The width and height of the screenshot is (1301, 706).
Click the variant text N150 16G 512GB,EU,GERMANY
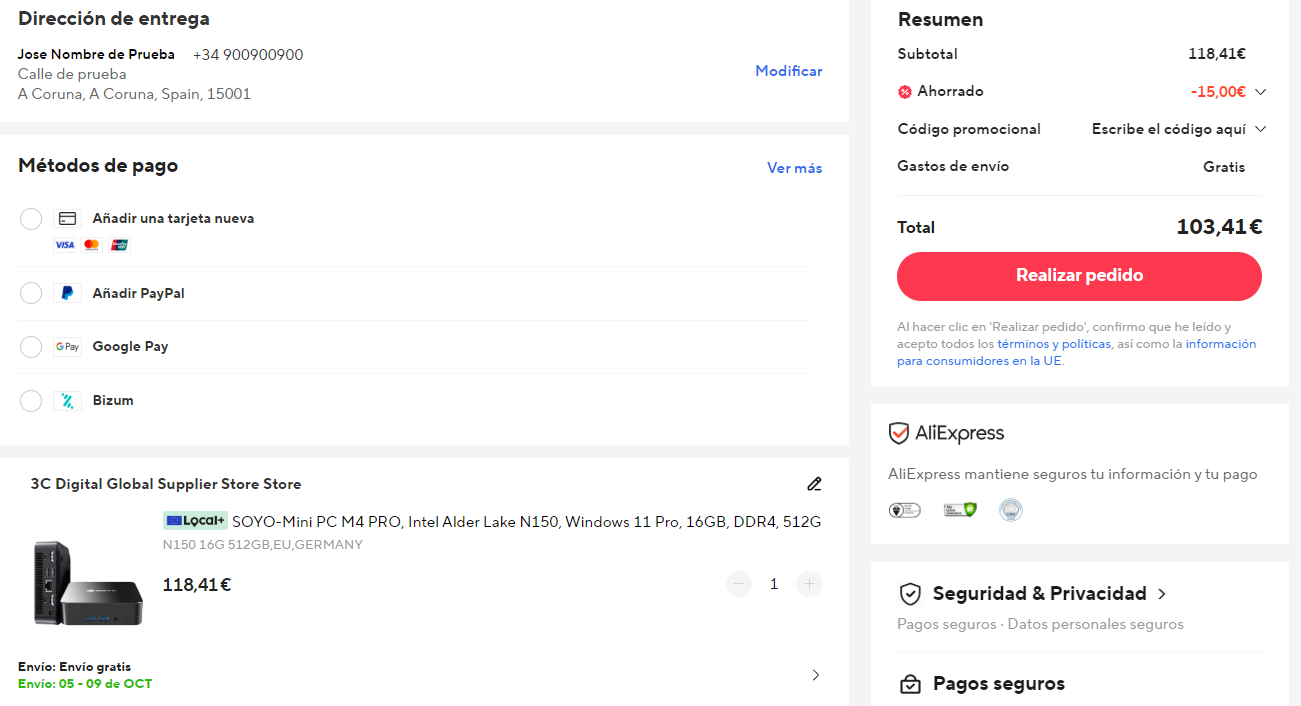pyautogui.click(x=263, y=545)
